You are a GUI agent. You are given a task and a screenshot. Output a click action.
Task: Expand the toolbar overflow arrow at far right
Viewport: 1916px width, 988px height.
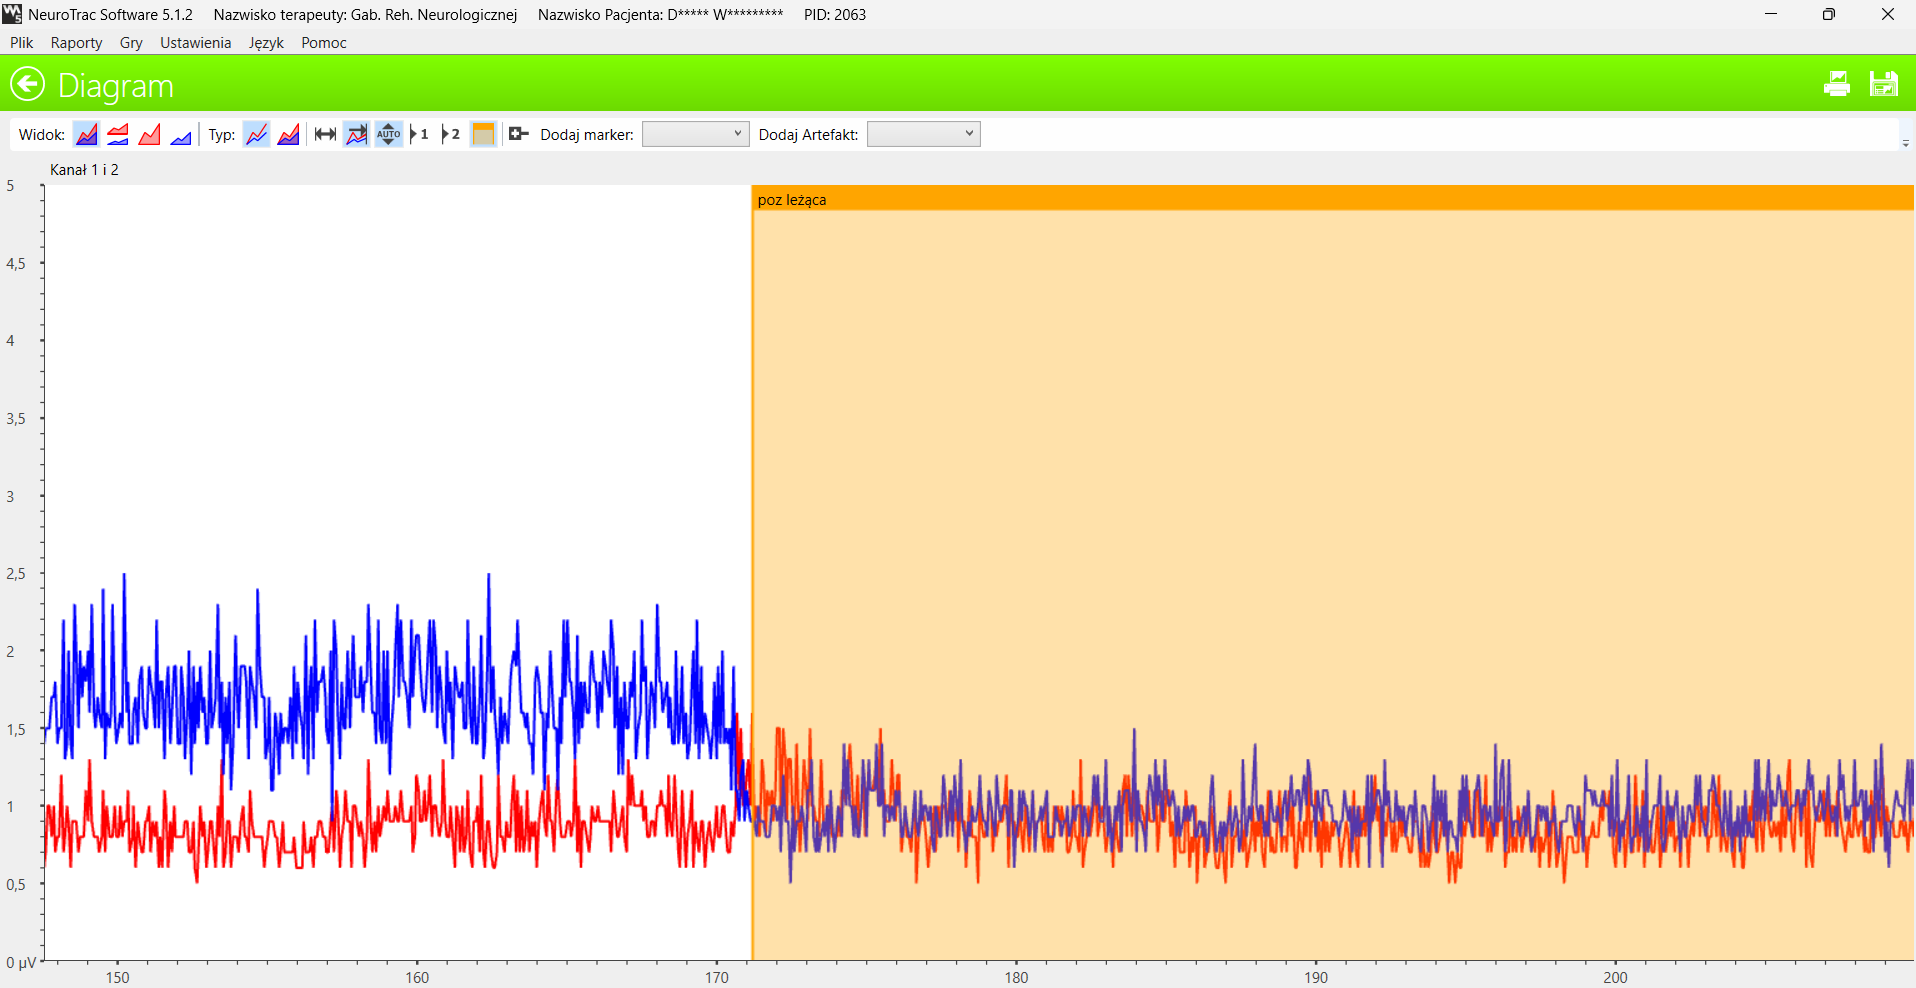(1906, 144)
